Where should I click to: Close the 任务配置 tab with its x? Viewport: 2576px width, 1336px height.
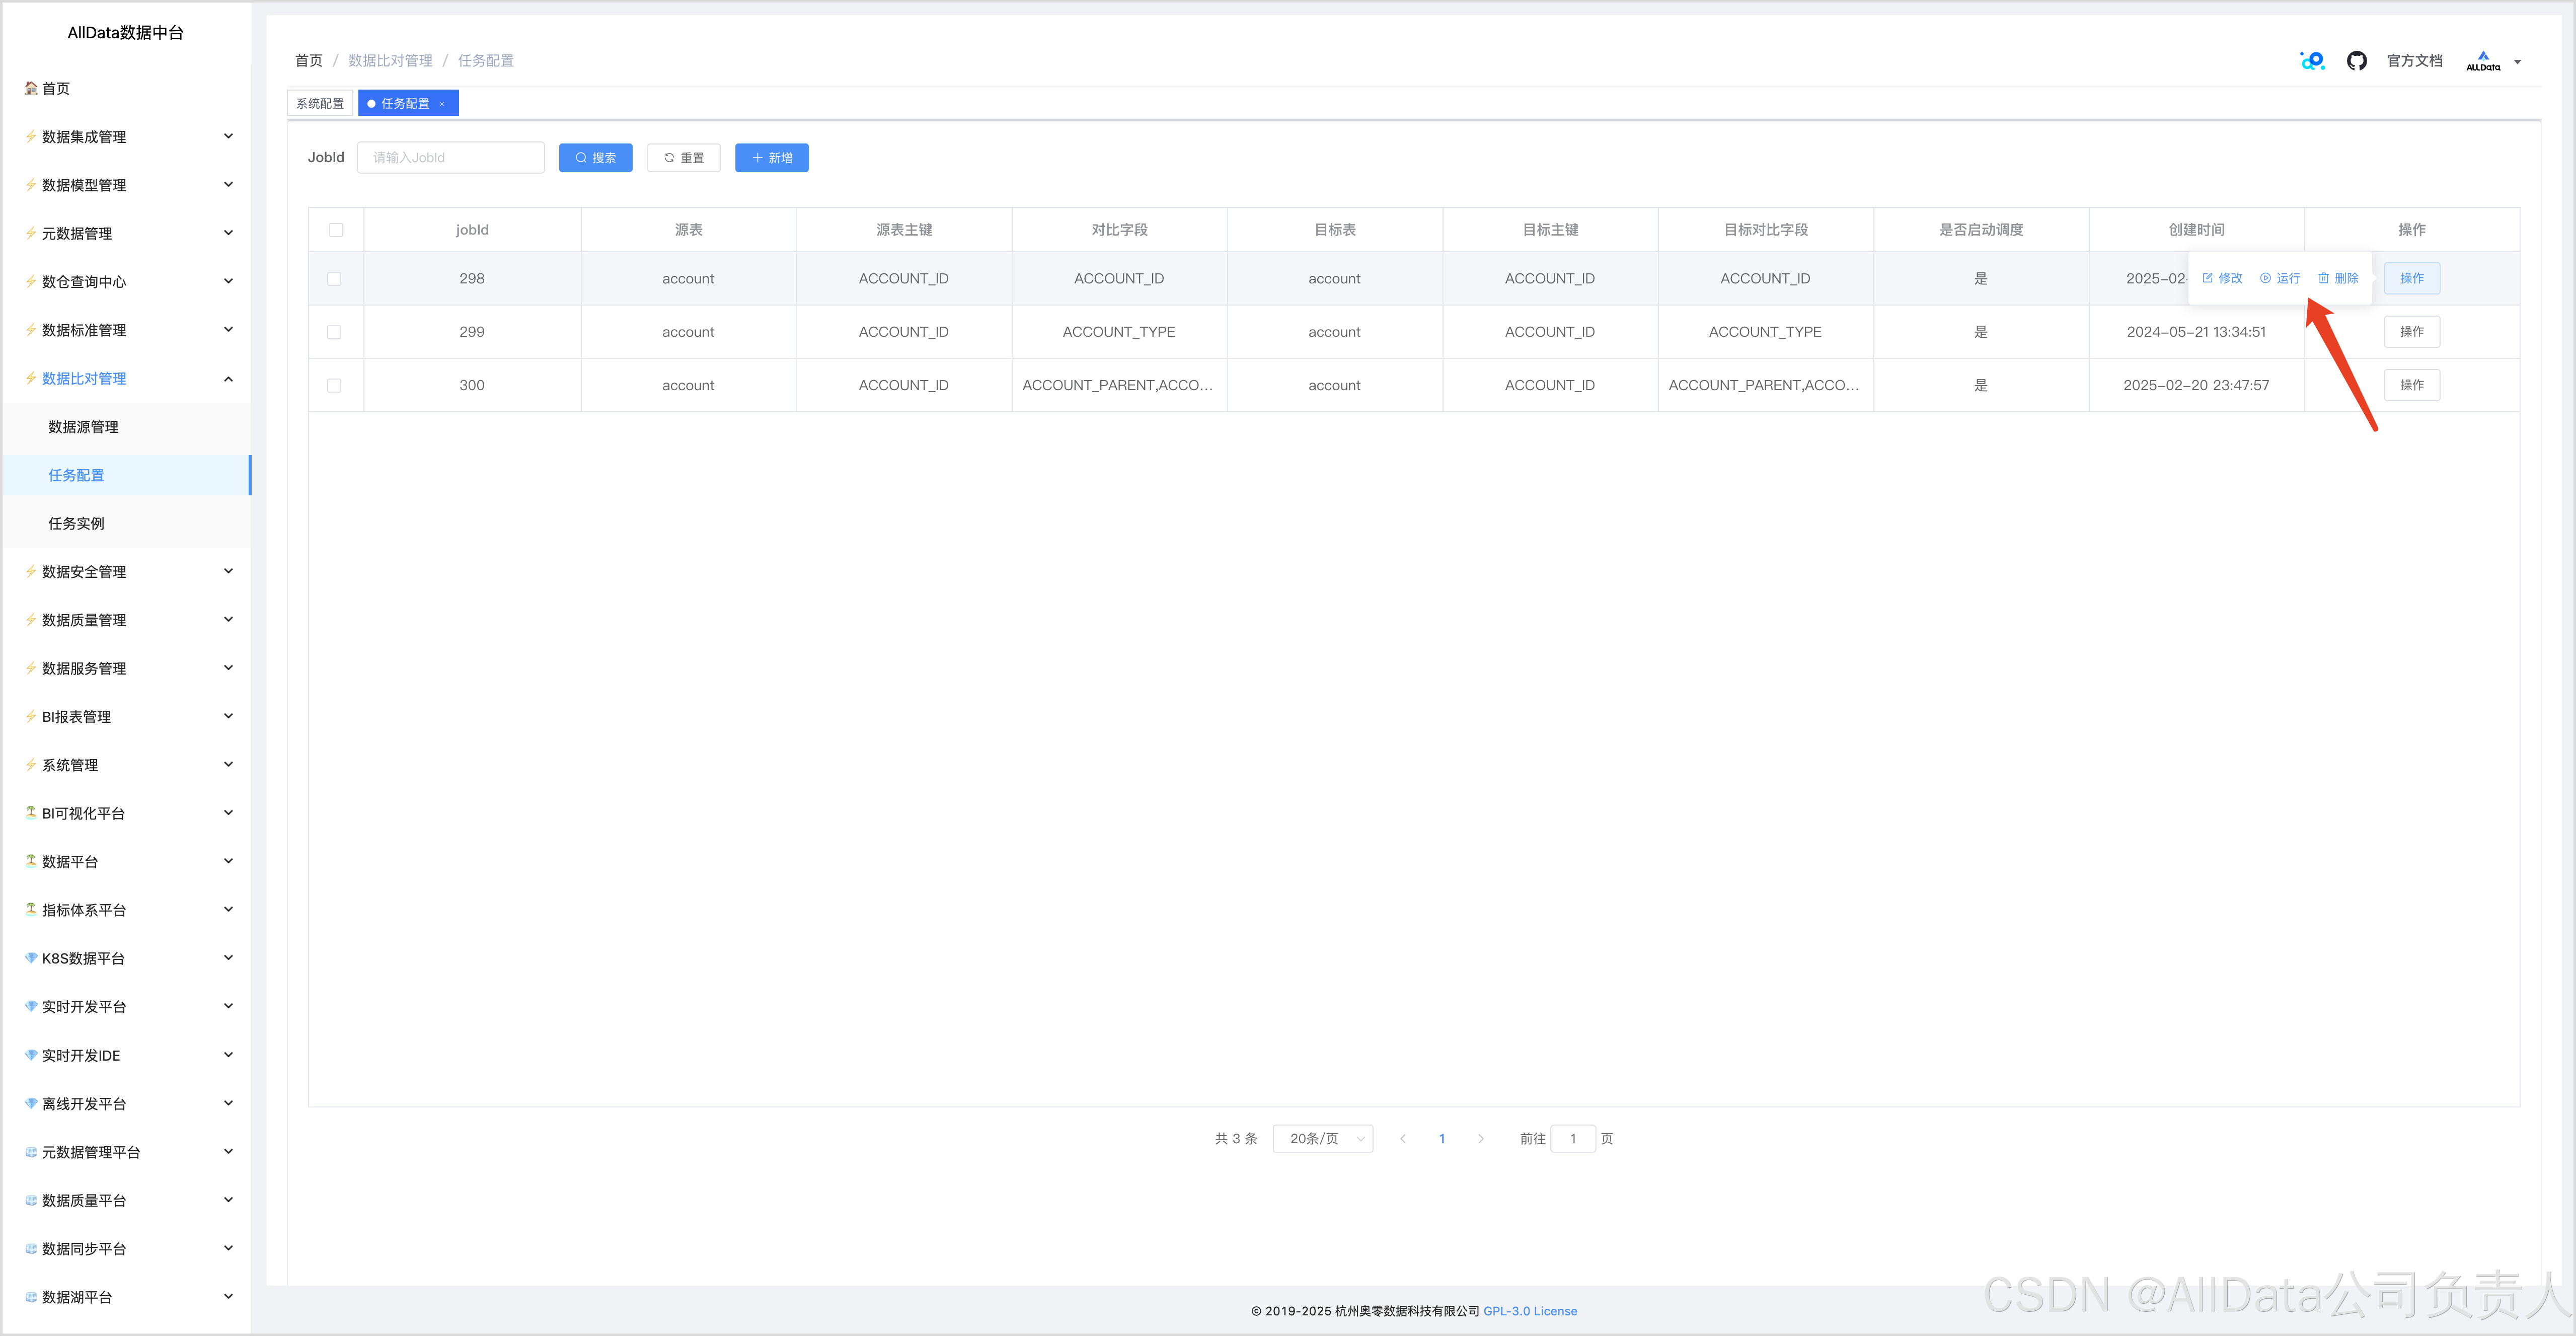(x=442, y=104)
